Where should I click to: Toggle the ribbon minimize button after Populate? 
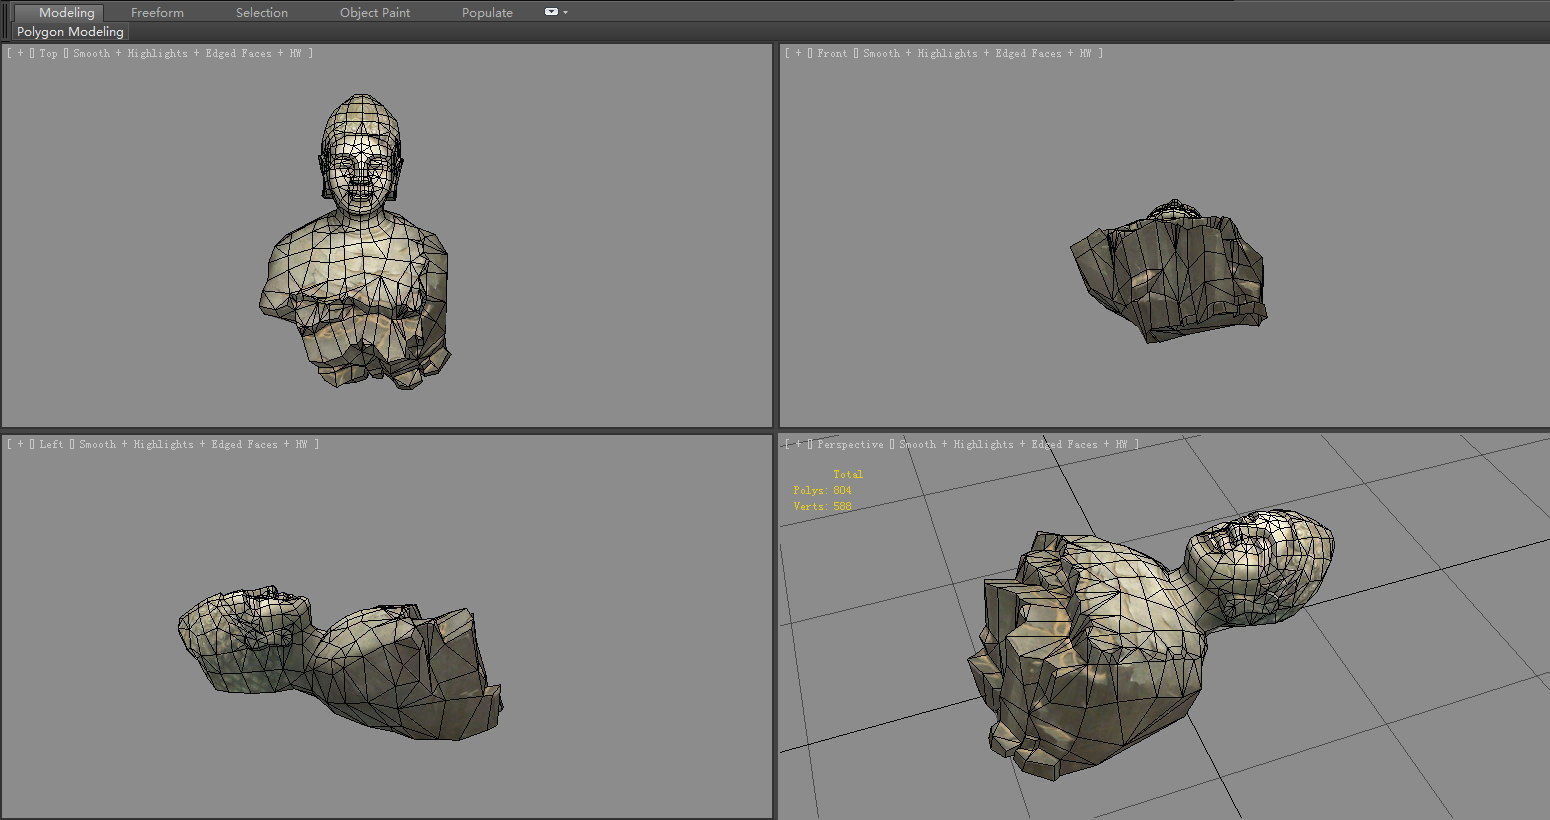(551, 12)
